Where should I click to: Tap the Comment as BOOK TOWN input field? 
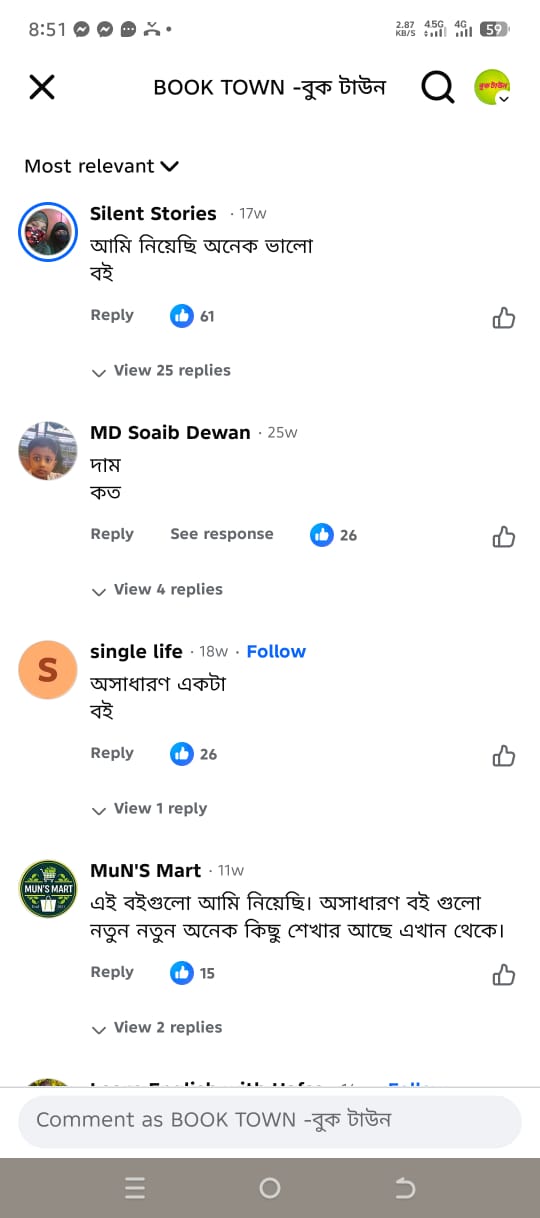(270, 1120)
